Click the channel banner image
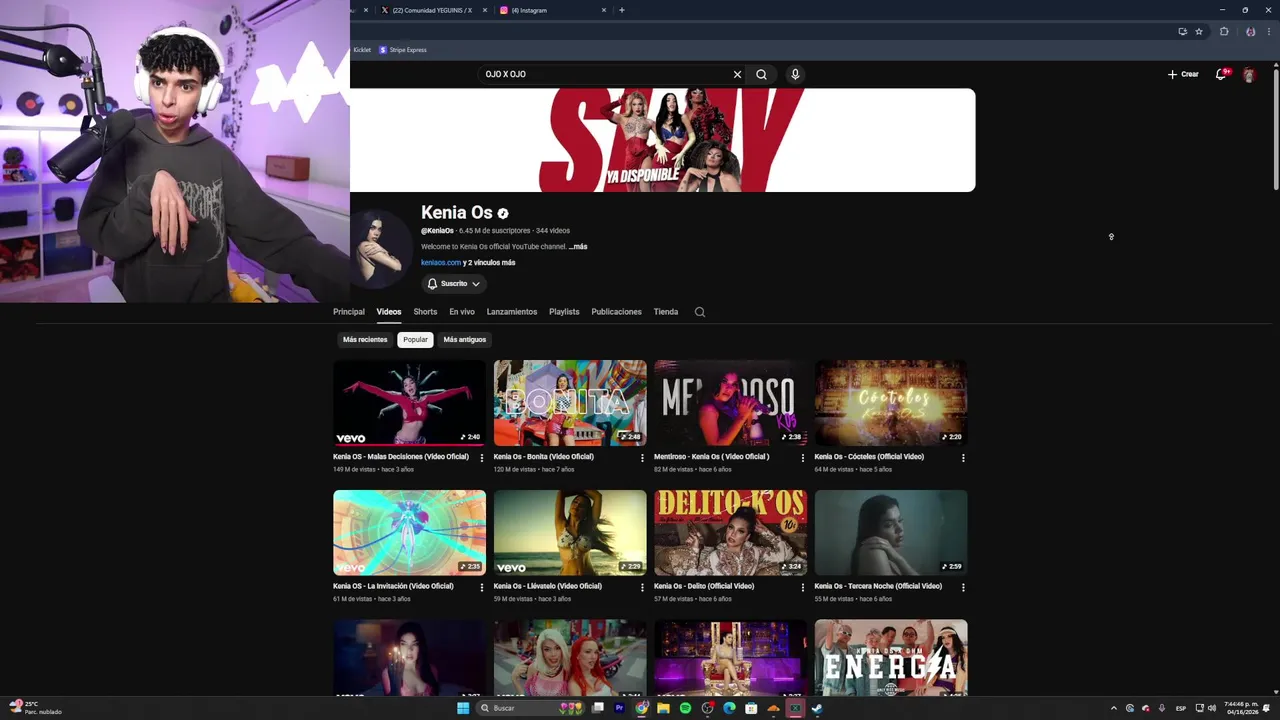This screenshot has width=1280, height=720. click(x=663, y=140)
